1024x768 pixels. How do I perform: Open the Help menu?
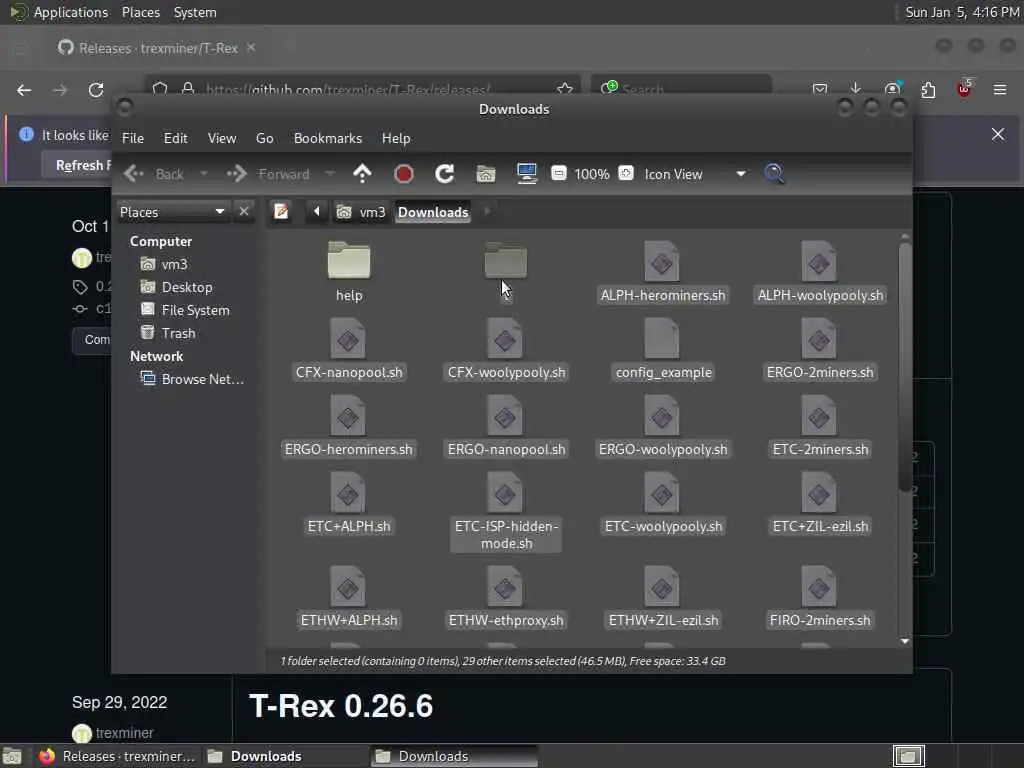click(x=396, y=138)
